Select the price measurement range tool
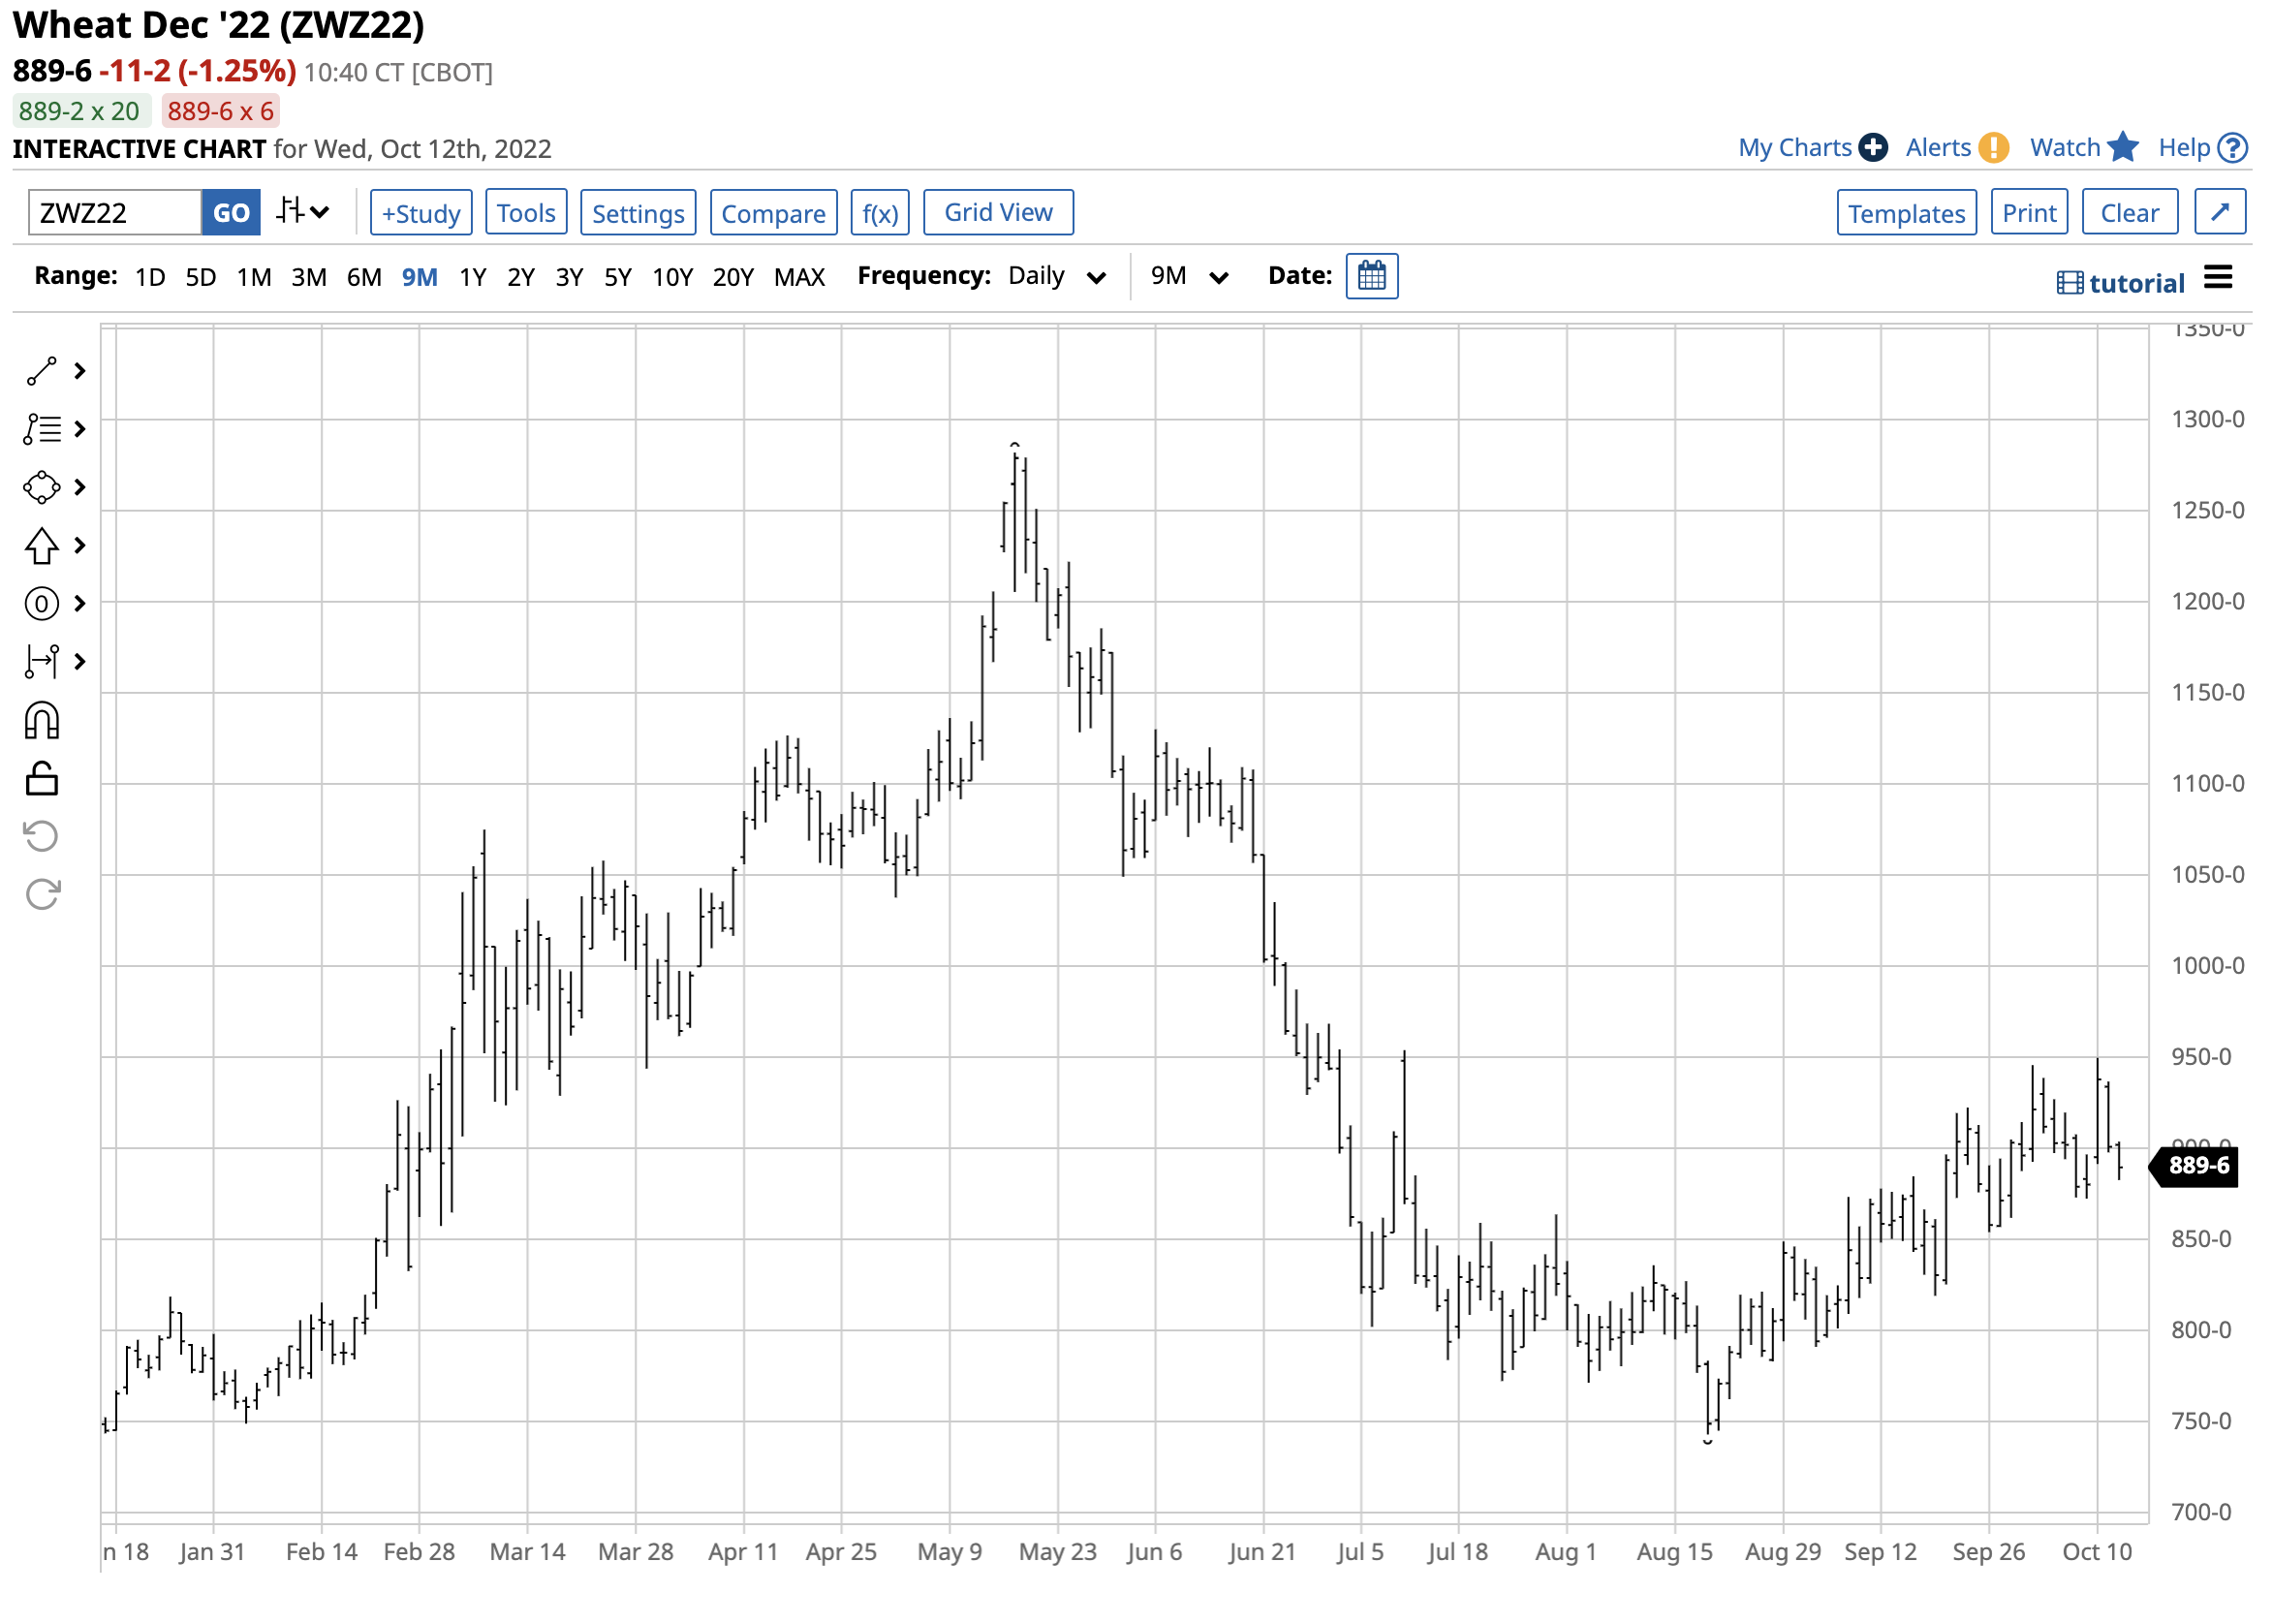The image size is (2273, 1624). pos(41,662)
